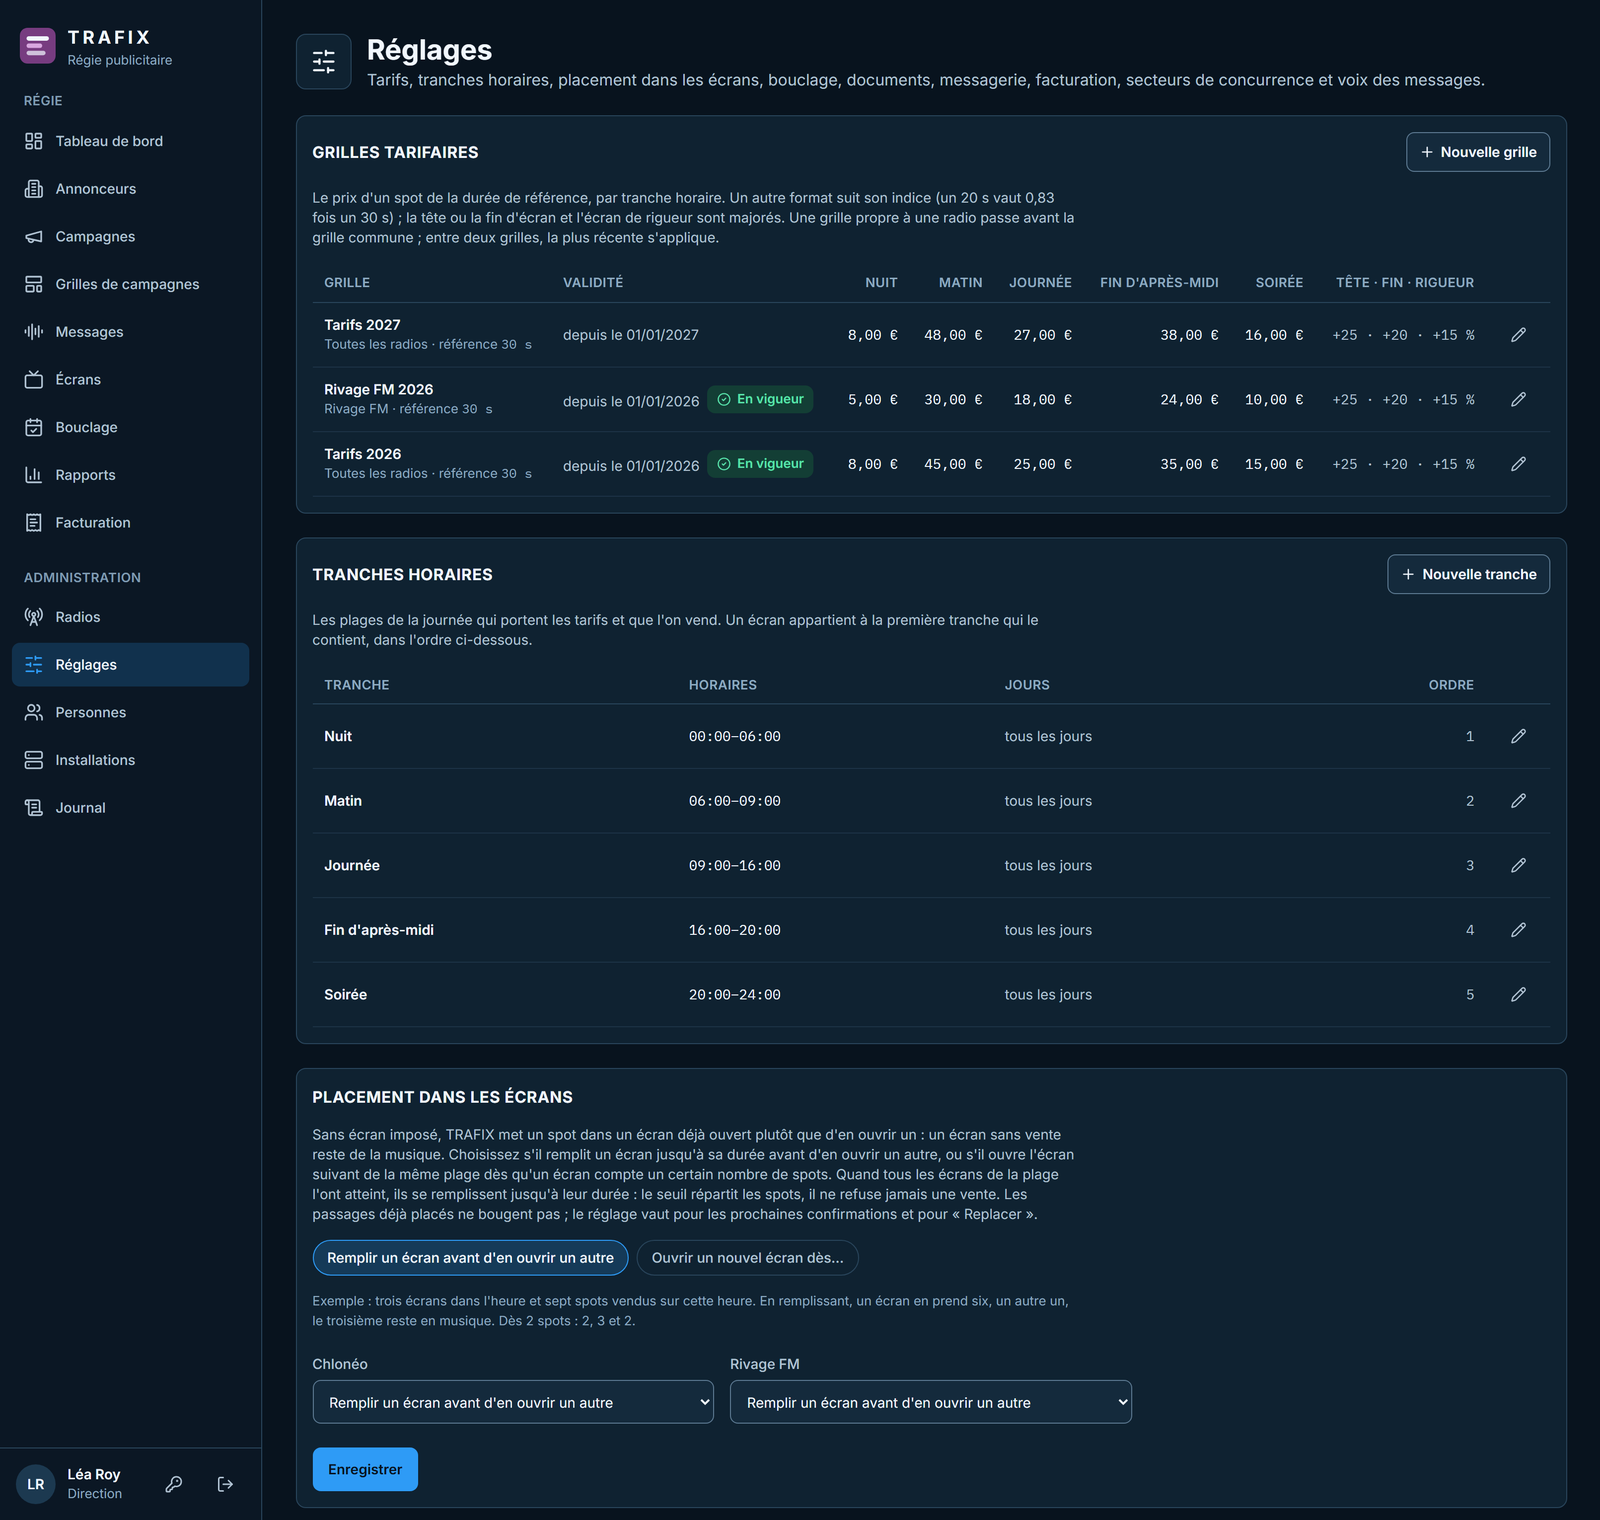Click the logout icon in sidebar footer
Screen dimensions: 1600x1520
coord(225,1484)
